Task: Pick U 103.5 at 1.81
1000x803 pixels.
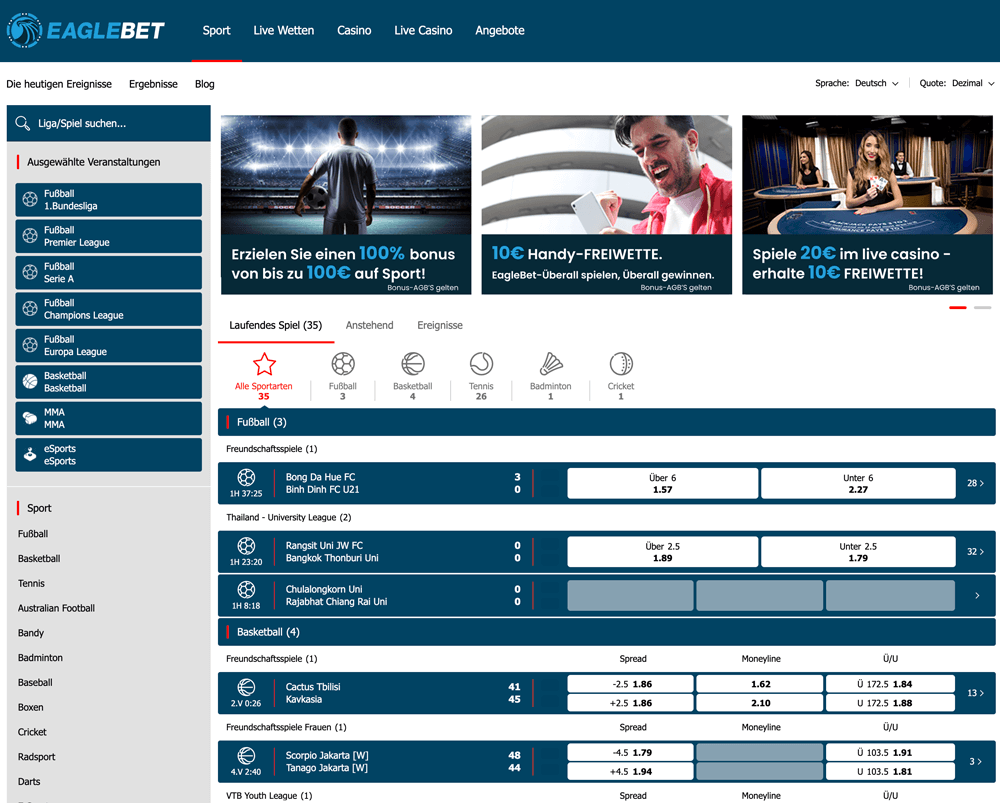Action: (x=890, y=771)
